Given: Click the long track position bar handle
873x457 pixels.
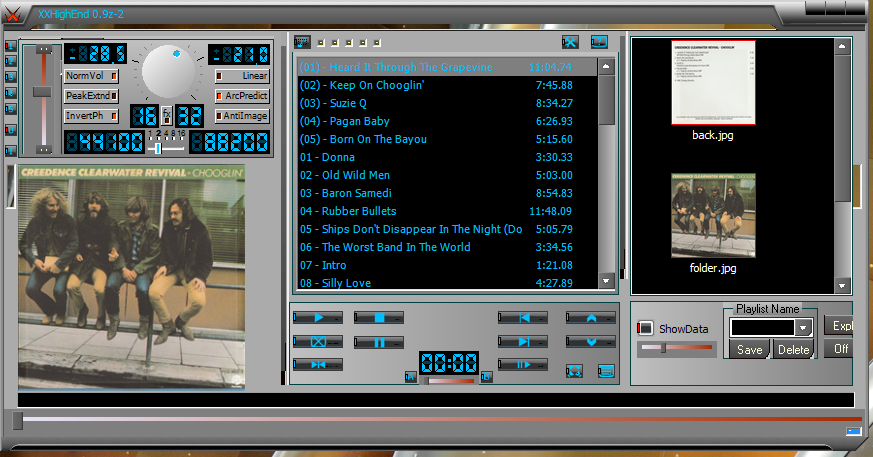Looking at the screenshot, I should tap(18, 420).
